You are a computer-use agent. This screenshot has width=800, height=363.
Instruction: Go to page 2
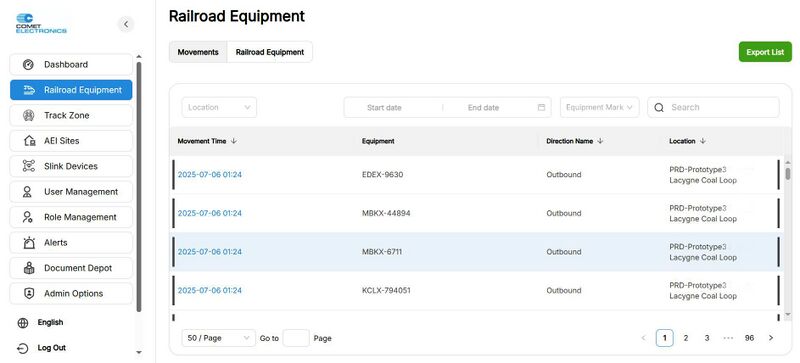click(686, 338)
